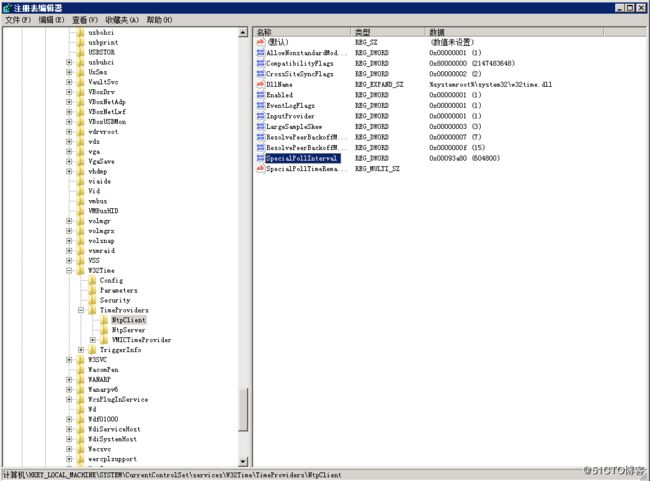Click the DWORD icon beside InputProvider
This screenshot has width=650, height=481.
(x=260, y=116)
